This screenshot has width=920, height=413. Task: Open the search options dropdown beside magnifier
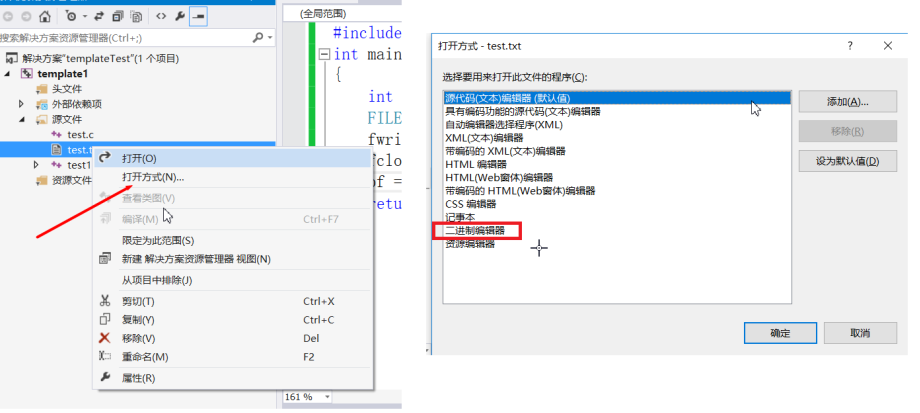point(270,38)
